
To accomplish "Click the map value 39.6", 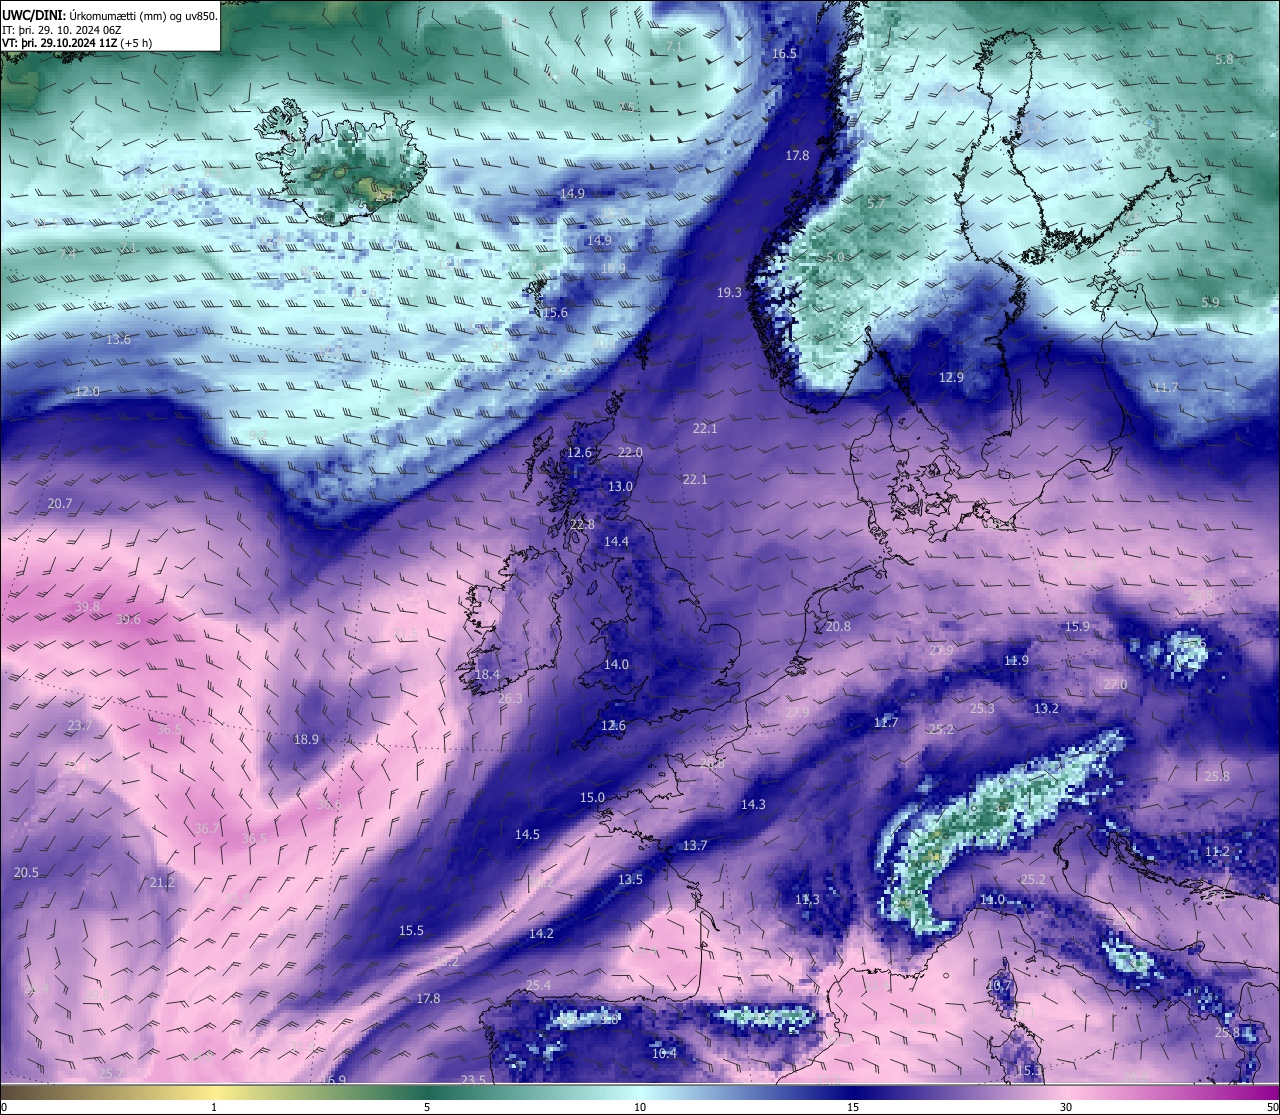I will [128, 620].
